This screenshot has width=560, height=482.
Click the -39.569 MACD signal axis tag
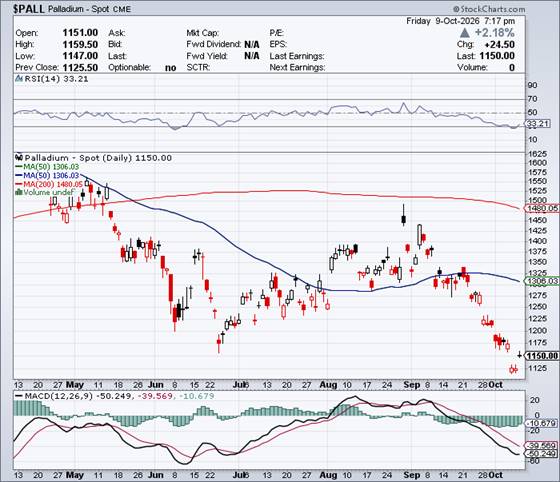542,446
